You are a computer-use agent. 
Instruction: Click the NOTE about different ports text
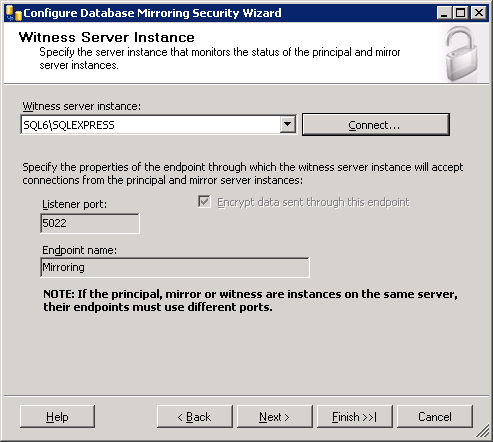point(250,300)
